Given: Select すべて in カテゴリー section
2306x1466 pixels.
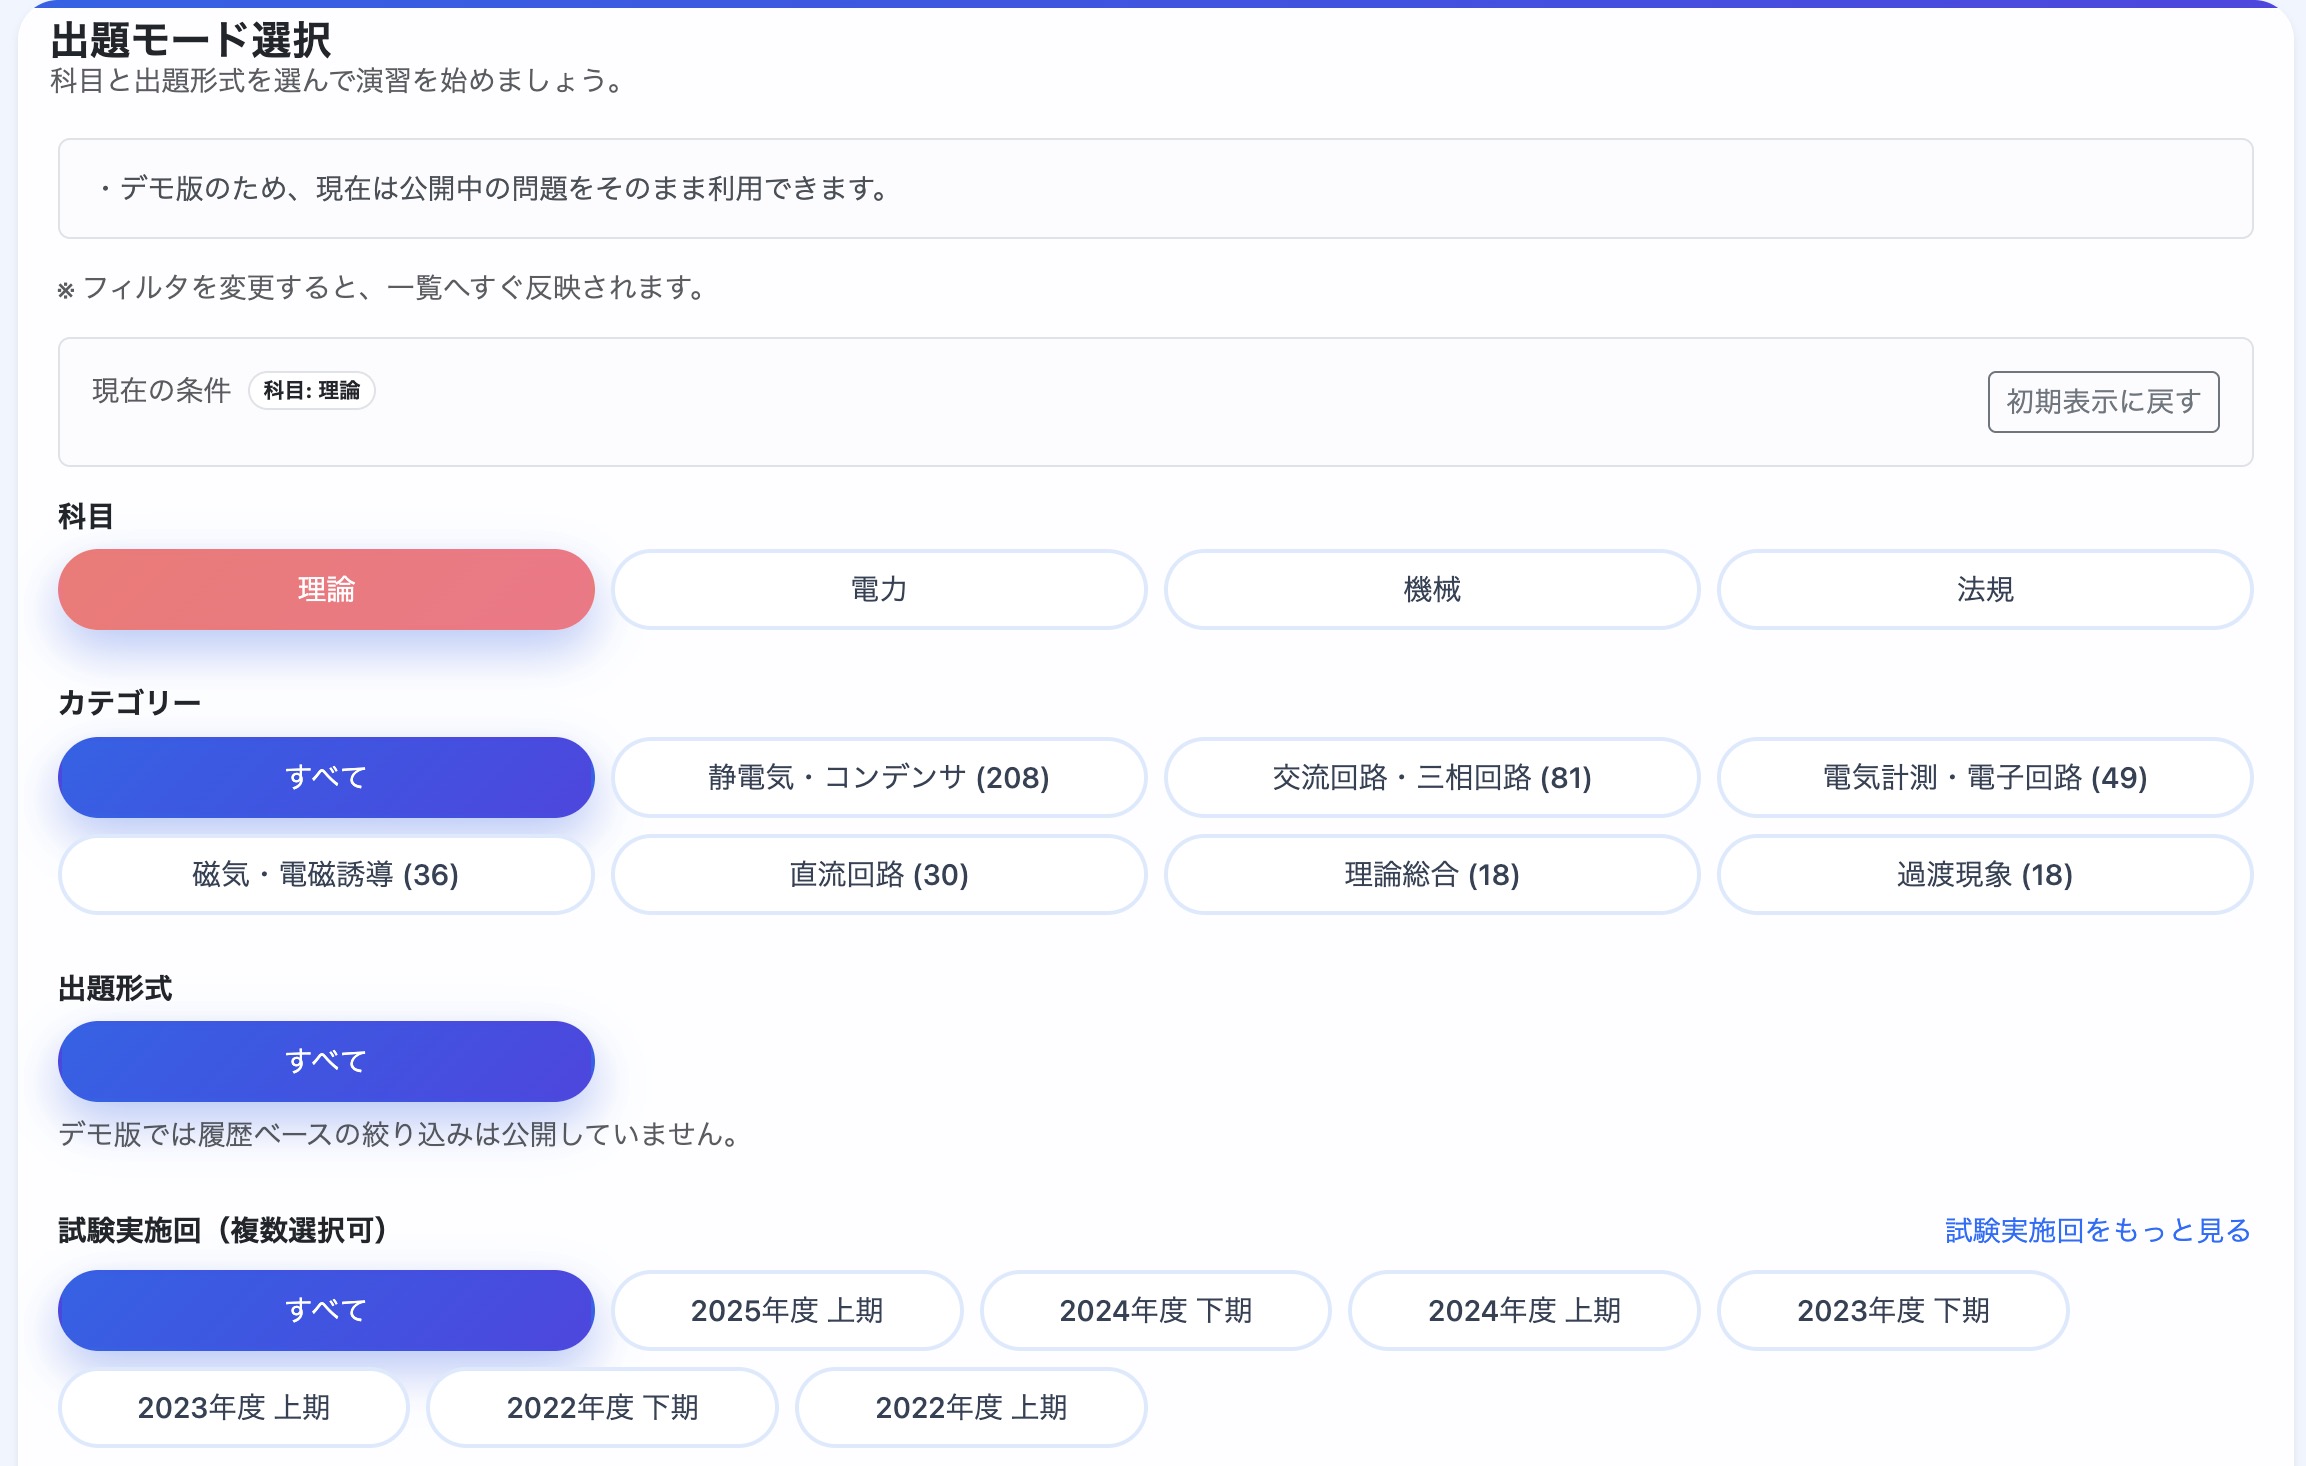Looking at the screenshot, I should [x=326, y=777].
